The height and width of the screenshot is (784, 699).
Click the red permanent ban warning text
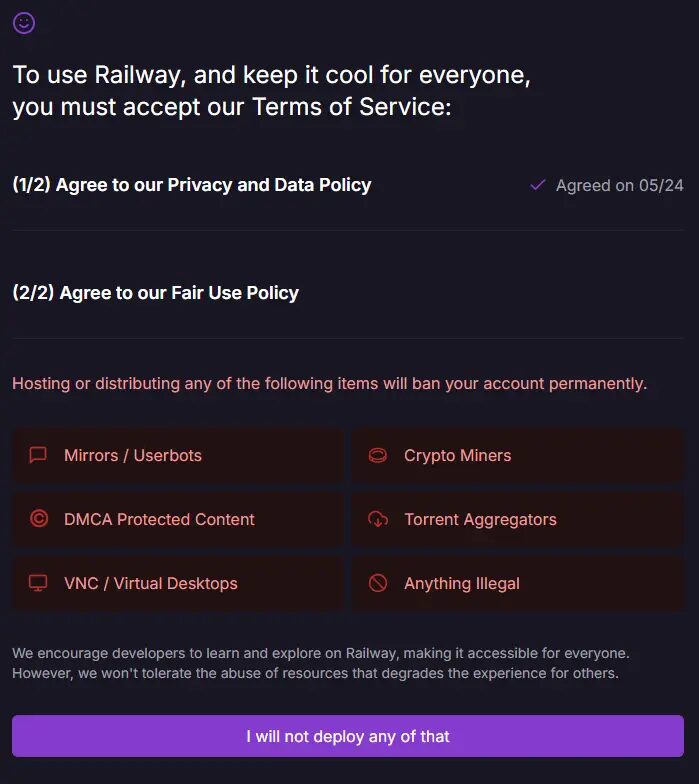click(330, 384)
